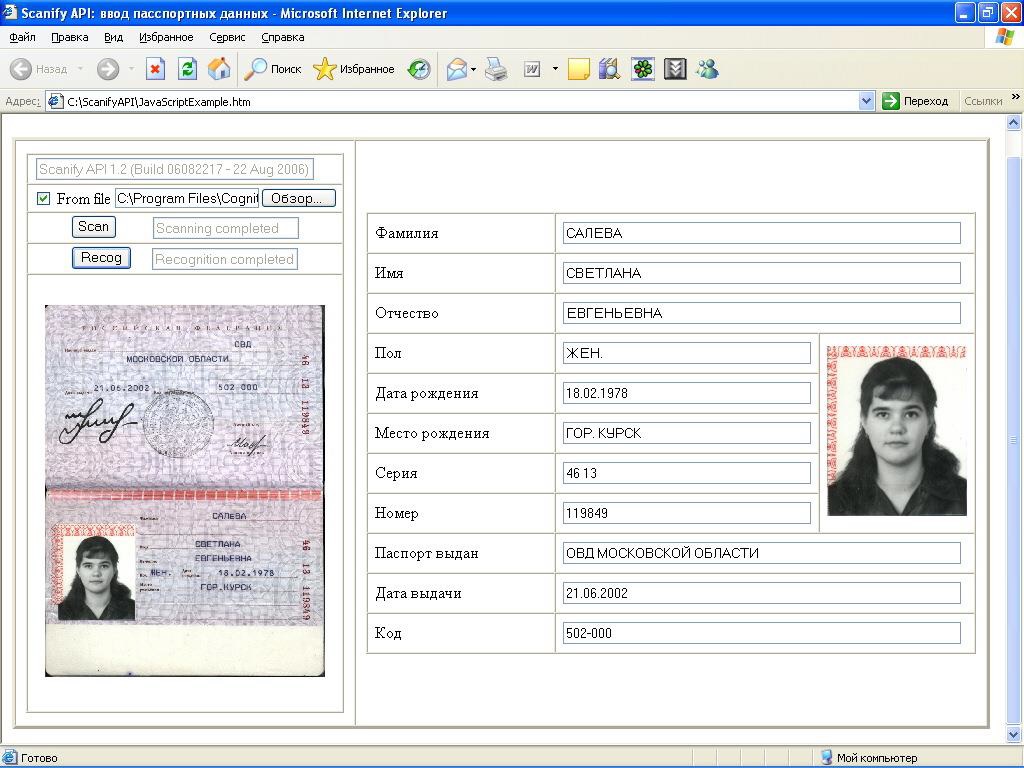Launch the ICQ flower icon
The height and width of the screenshot is (768, 1024).
(643, 69)
